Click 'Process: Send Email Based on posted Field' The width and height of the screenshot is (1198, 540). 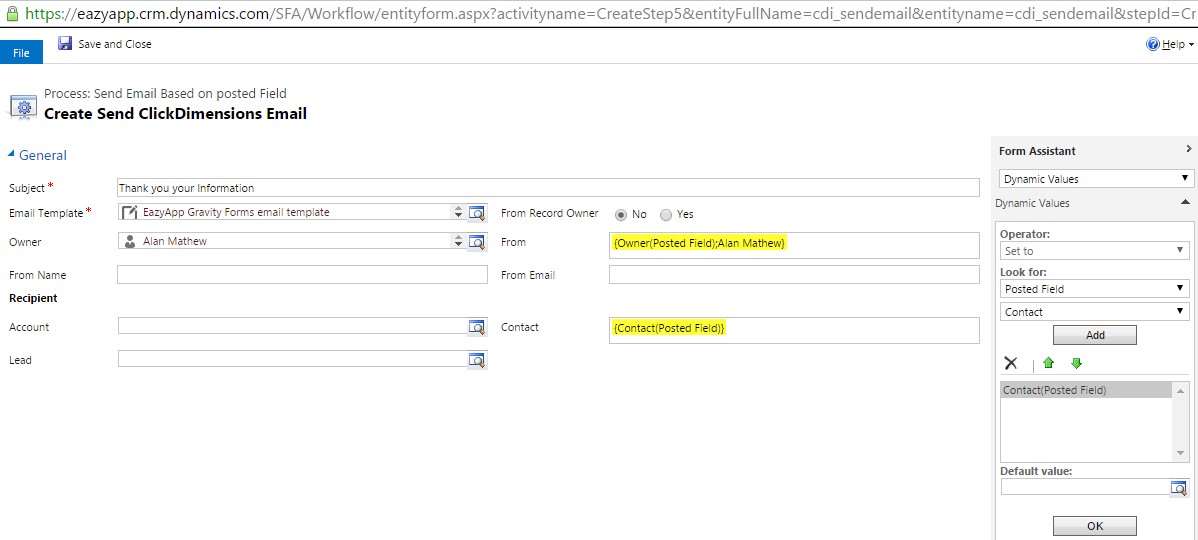[165, 94]
